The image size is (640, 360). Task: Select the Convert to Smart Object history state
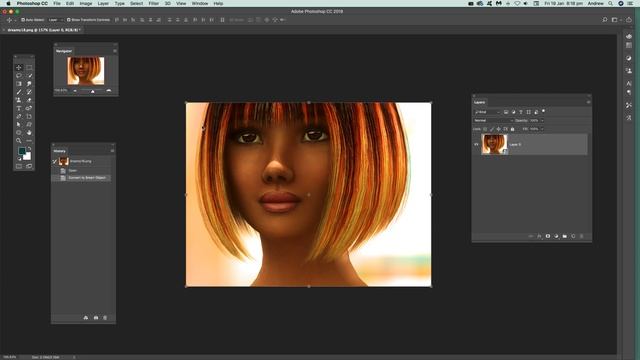click(82, 178)
